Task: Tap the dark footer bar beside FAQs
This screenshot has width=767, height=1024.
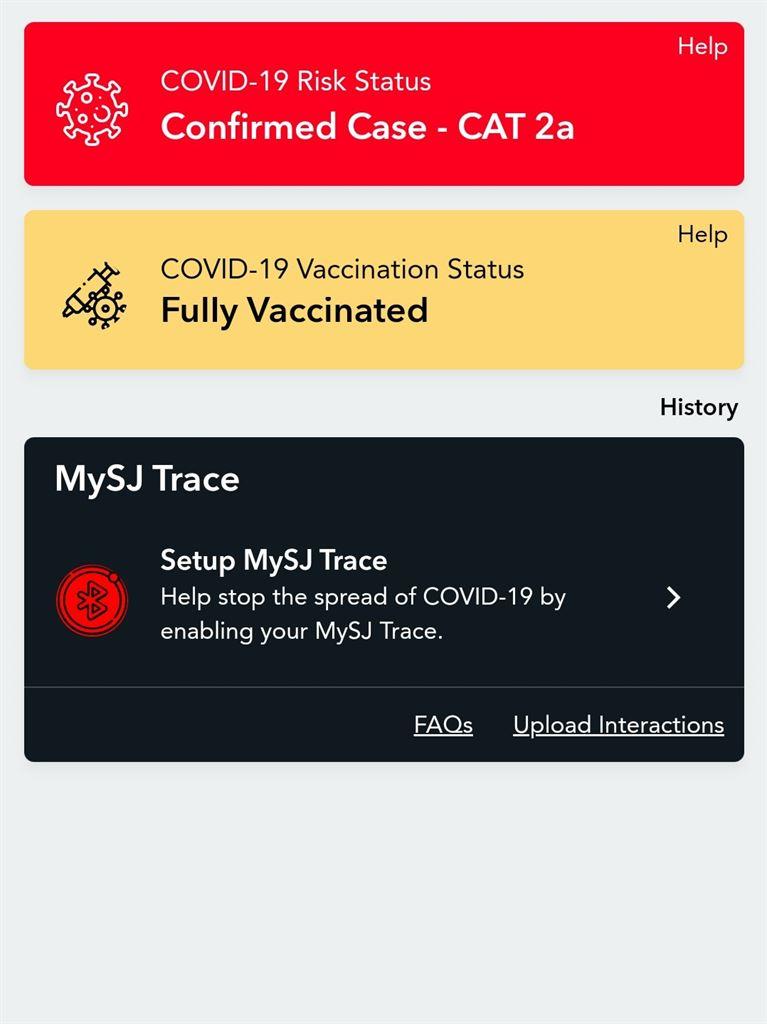Action: 216,724
